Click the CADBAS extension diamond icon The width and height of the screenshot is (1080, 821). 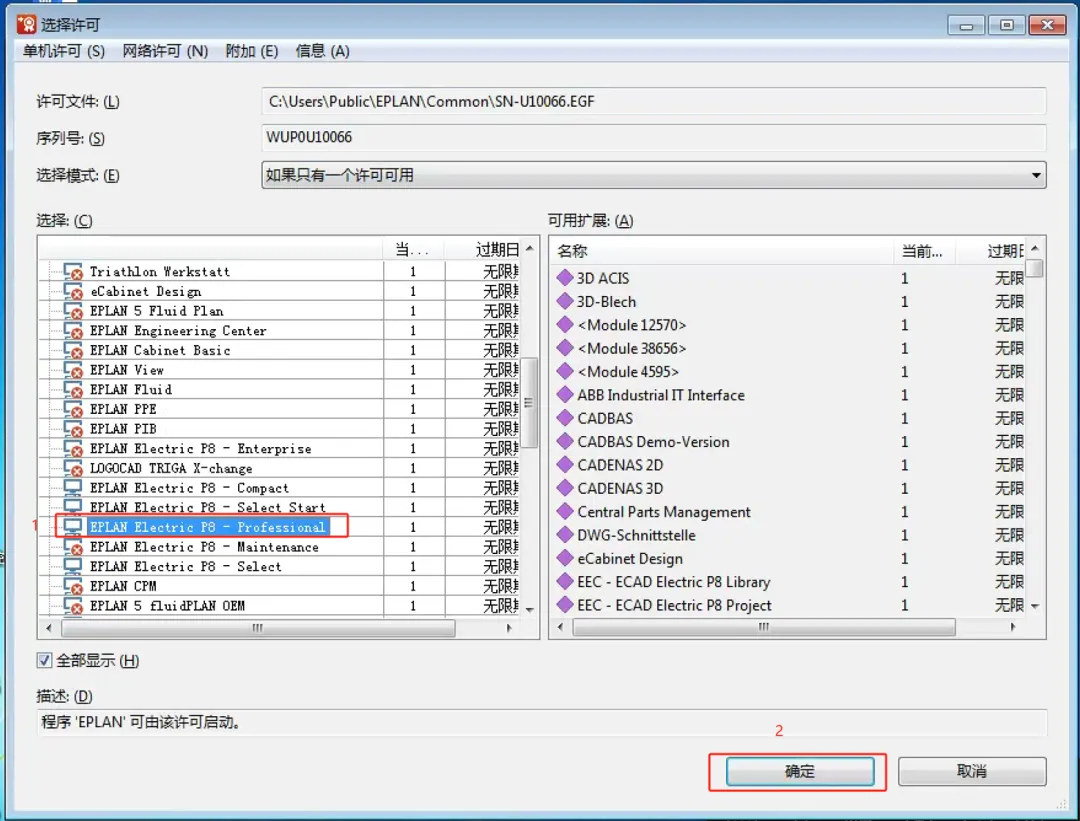point(565,418)
